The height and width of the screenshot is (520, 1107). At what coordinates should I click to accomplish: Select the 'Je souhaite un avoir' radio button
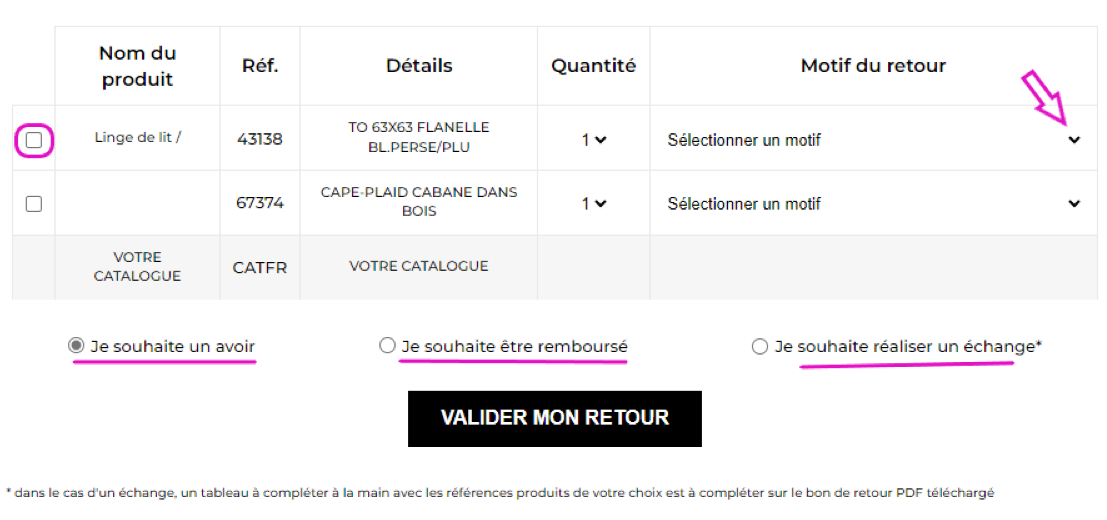pyautogui.click(x=76, y=346)
